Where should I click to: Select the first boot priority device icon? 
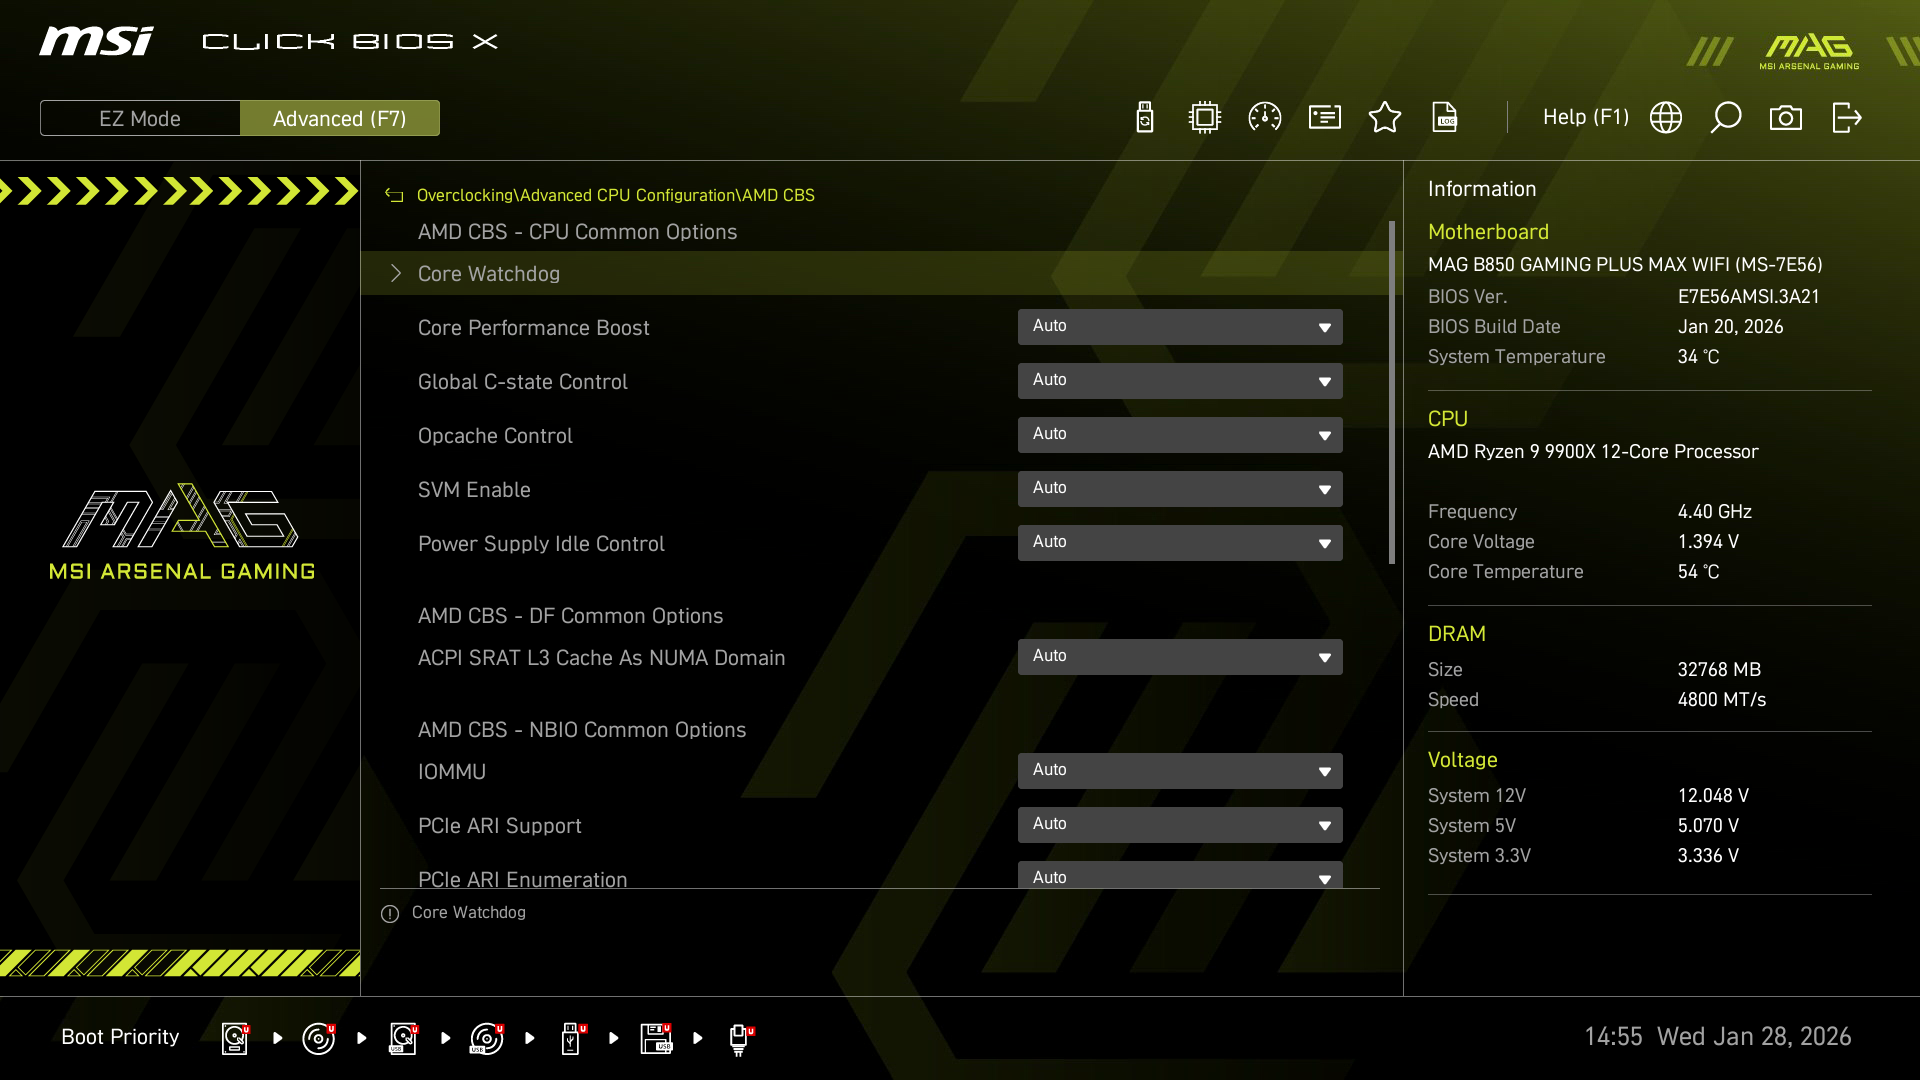coord(235,1038)
